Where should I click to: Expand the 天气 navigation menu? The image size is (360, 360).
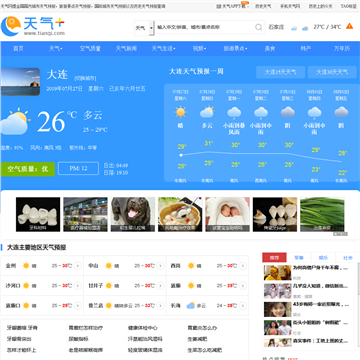56,49
